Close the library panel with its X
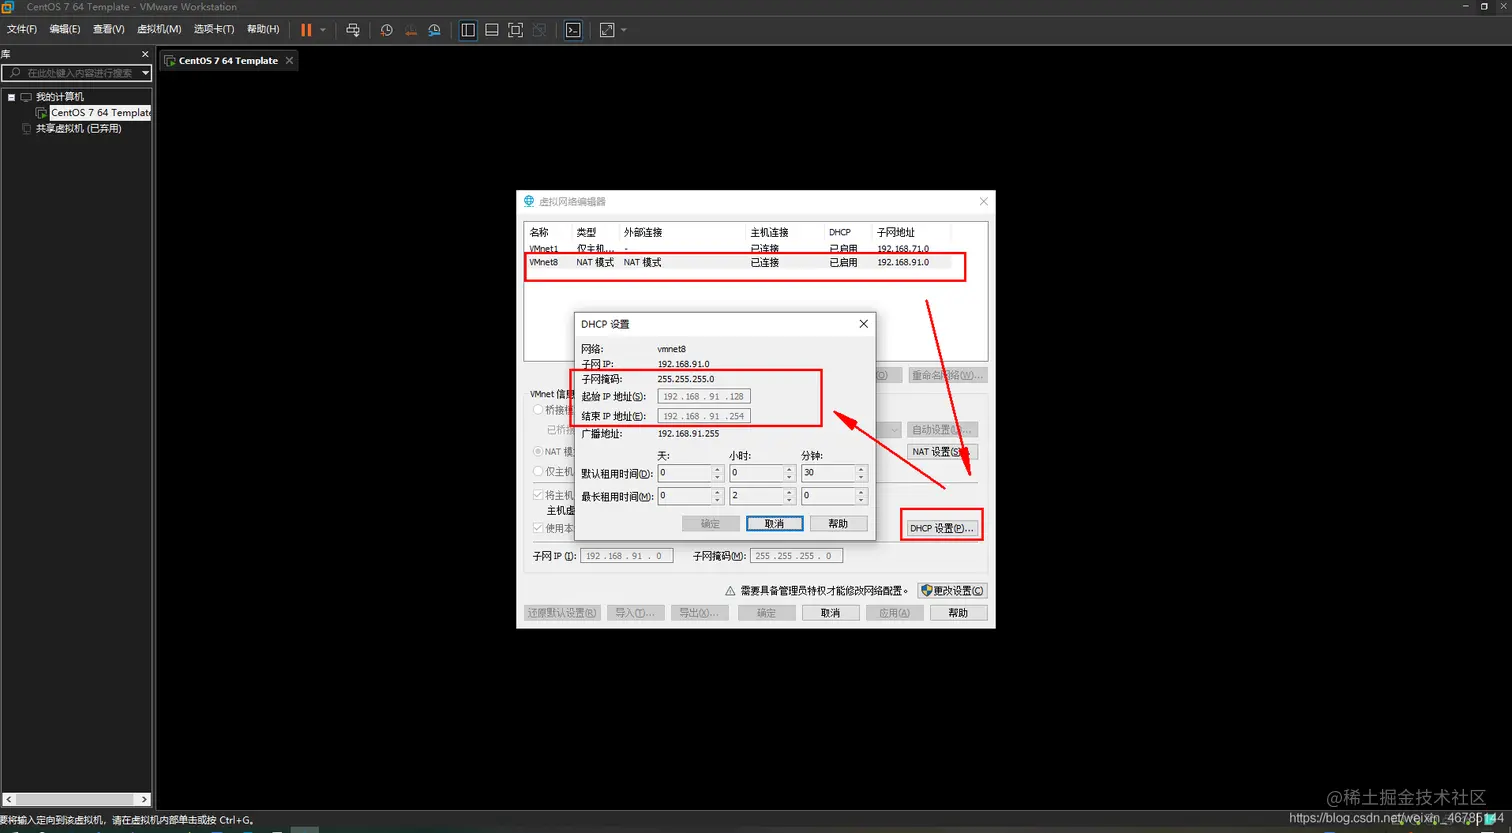The width and height of the screenshot is (1512, 833). [145, 54]
